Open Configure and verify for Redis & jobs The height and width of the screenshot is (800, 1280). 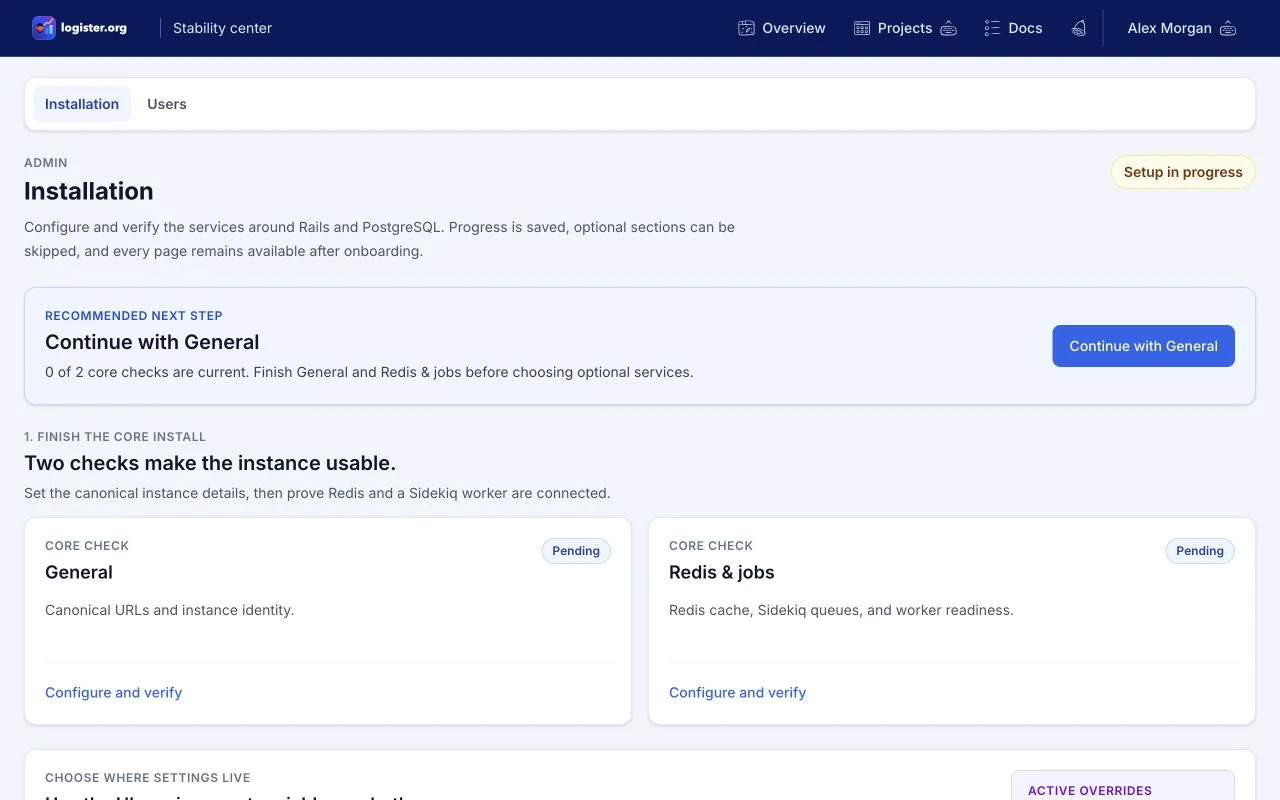click(737, 692)
